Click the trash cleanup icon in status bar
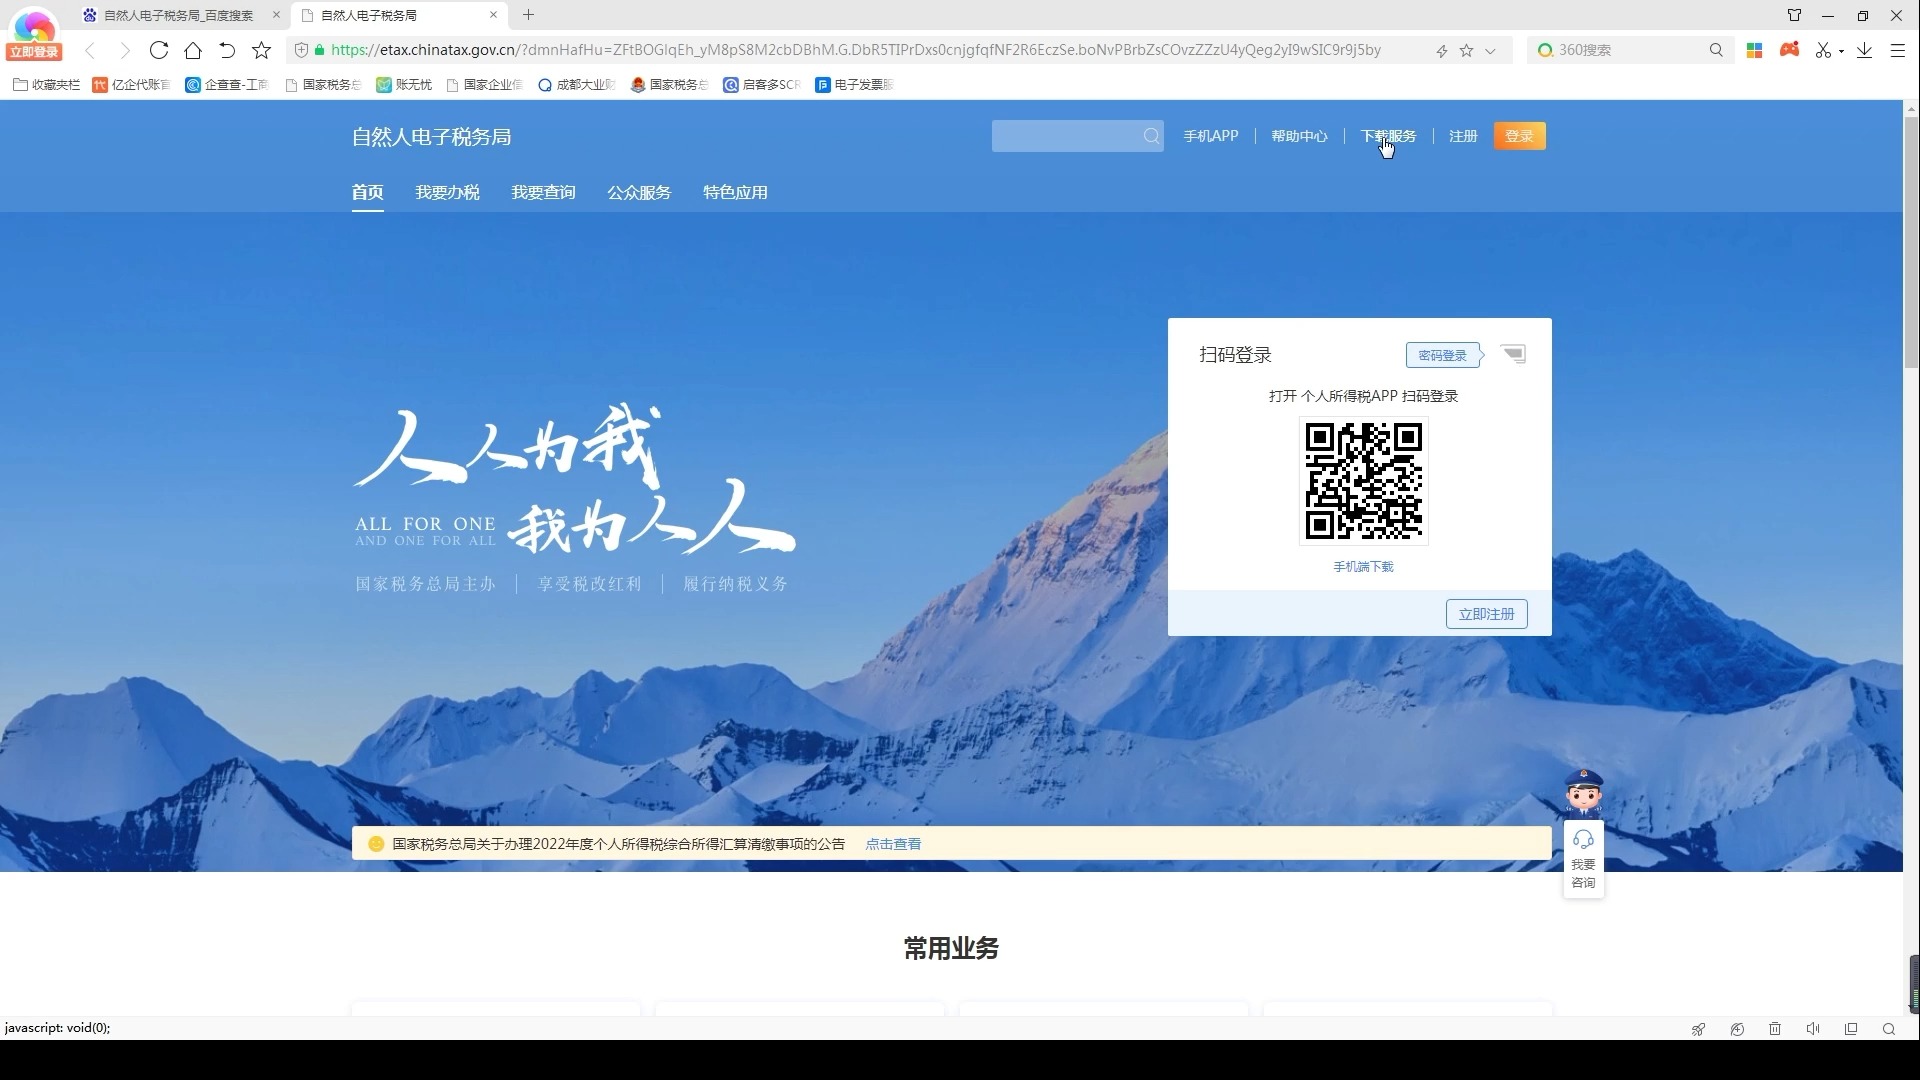1920x1080 pixels. (x=1775, y=1028)
